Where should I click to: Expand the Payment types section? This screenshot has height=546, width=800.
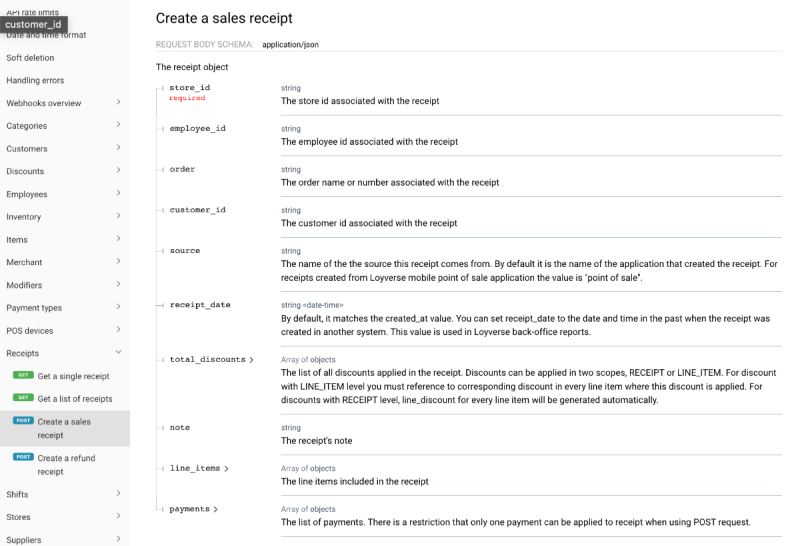[64, 308]
